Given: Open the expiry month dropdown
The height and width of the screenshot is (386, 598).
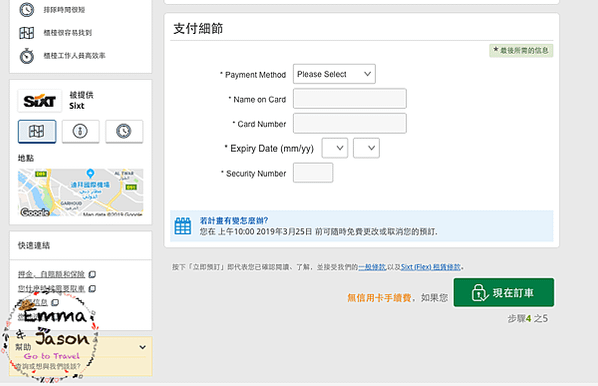Looking at the screenshot, I should tap(335, 148).
